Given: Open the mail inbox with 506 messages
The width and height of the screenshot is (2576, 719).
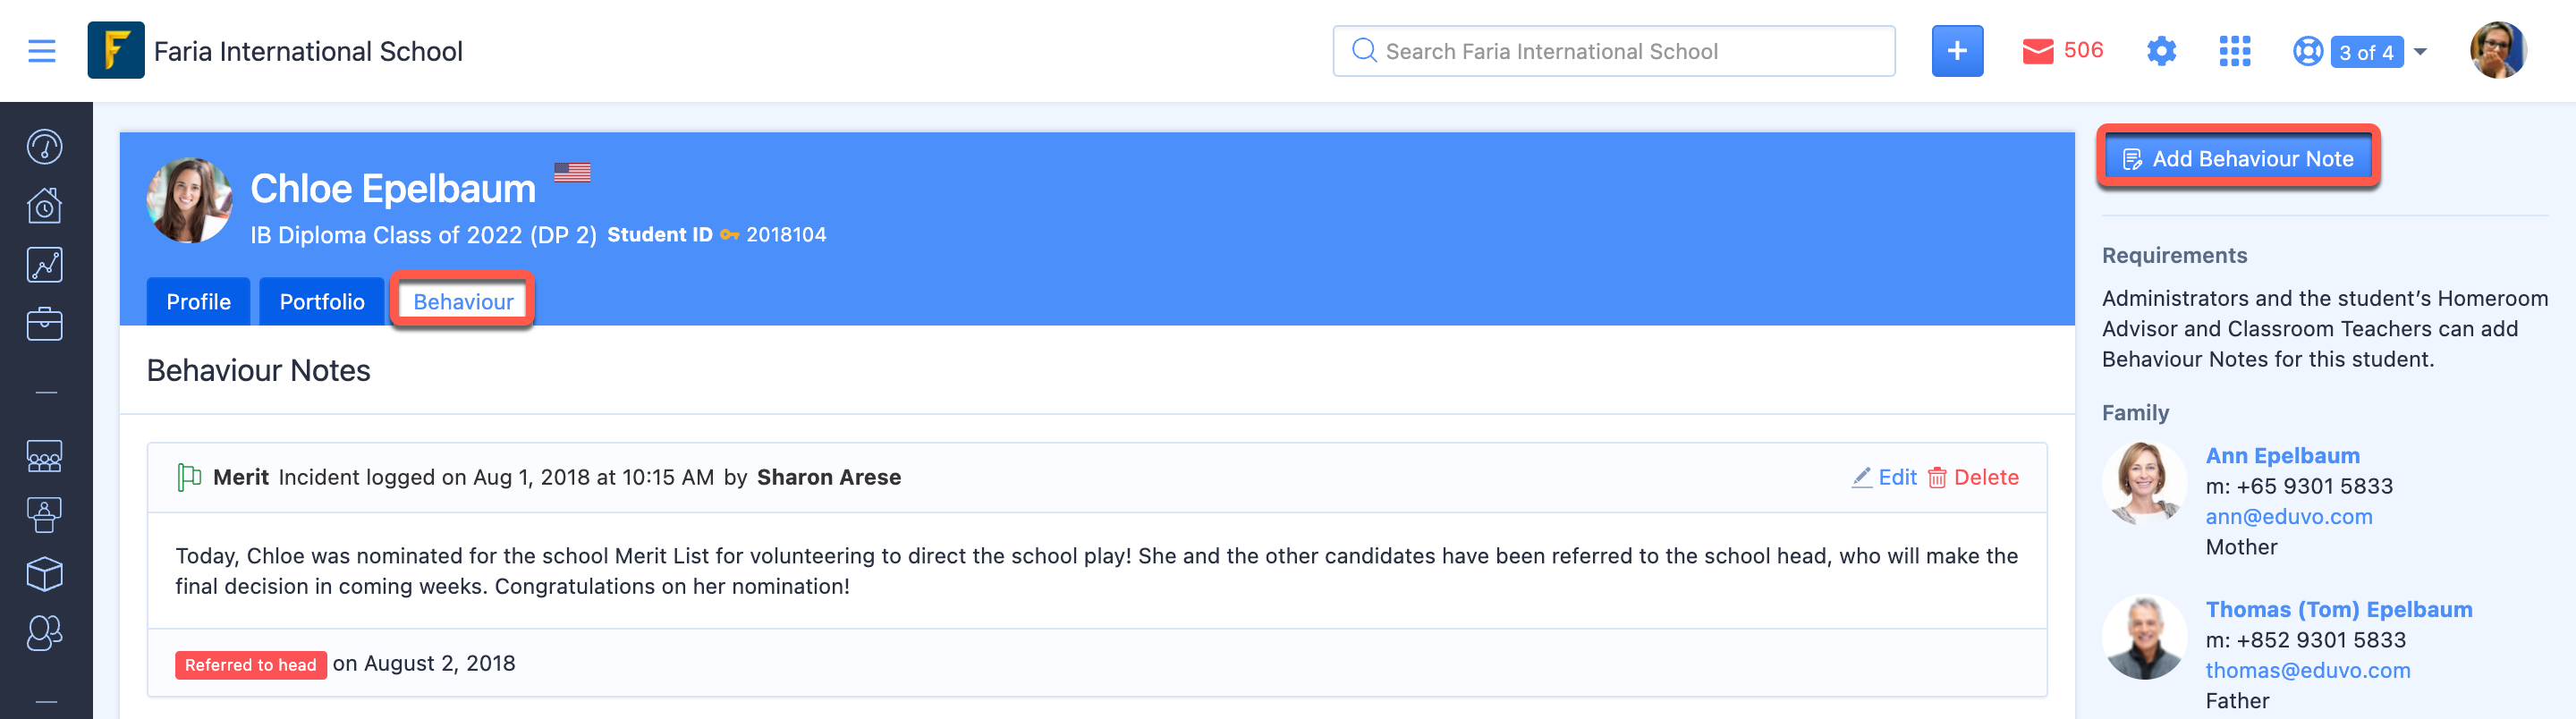Looking at the screenshot, I should 2062,51.
